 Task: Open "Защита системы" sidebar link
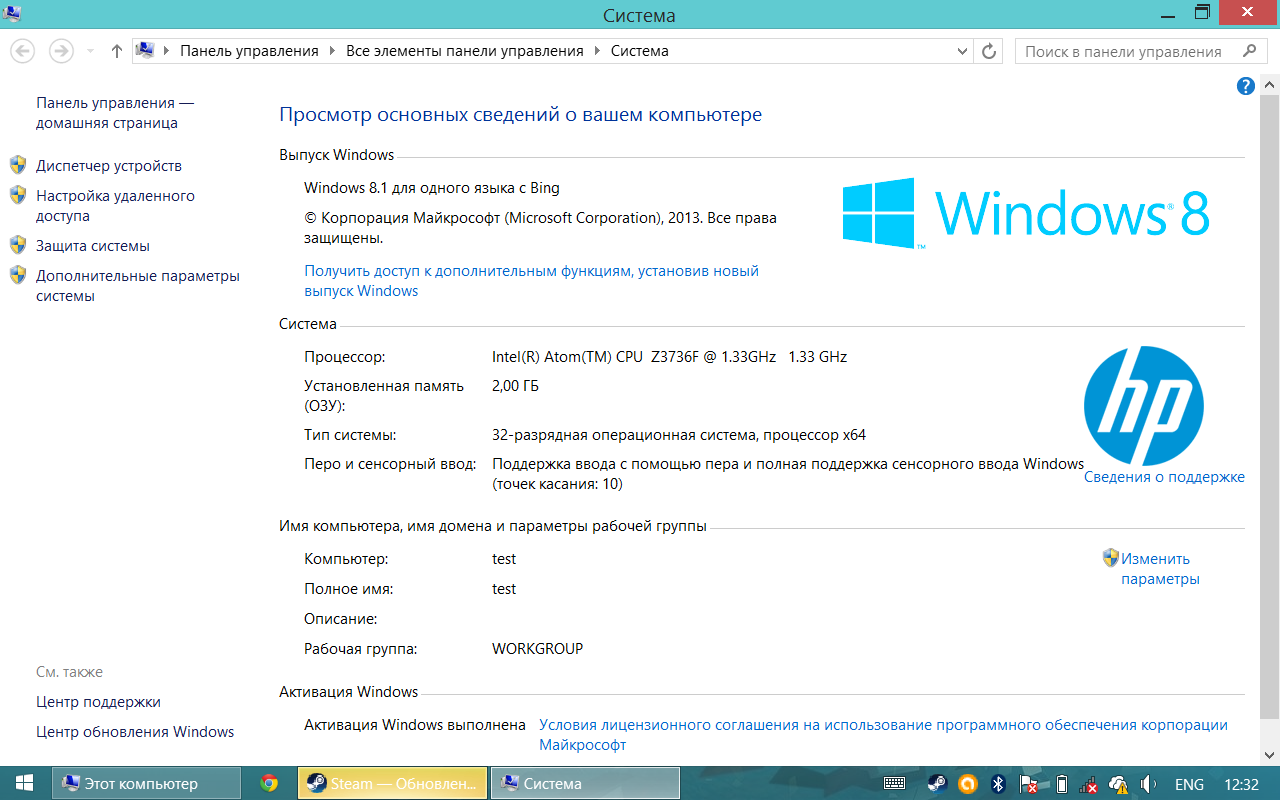tap(93, 246)
